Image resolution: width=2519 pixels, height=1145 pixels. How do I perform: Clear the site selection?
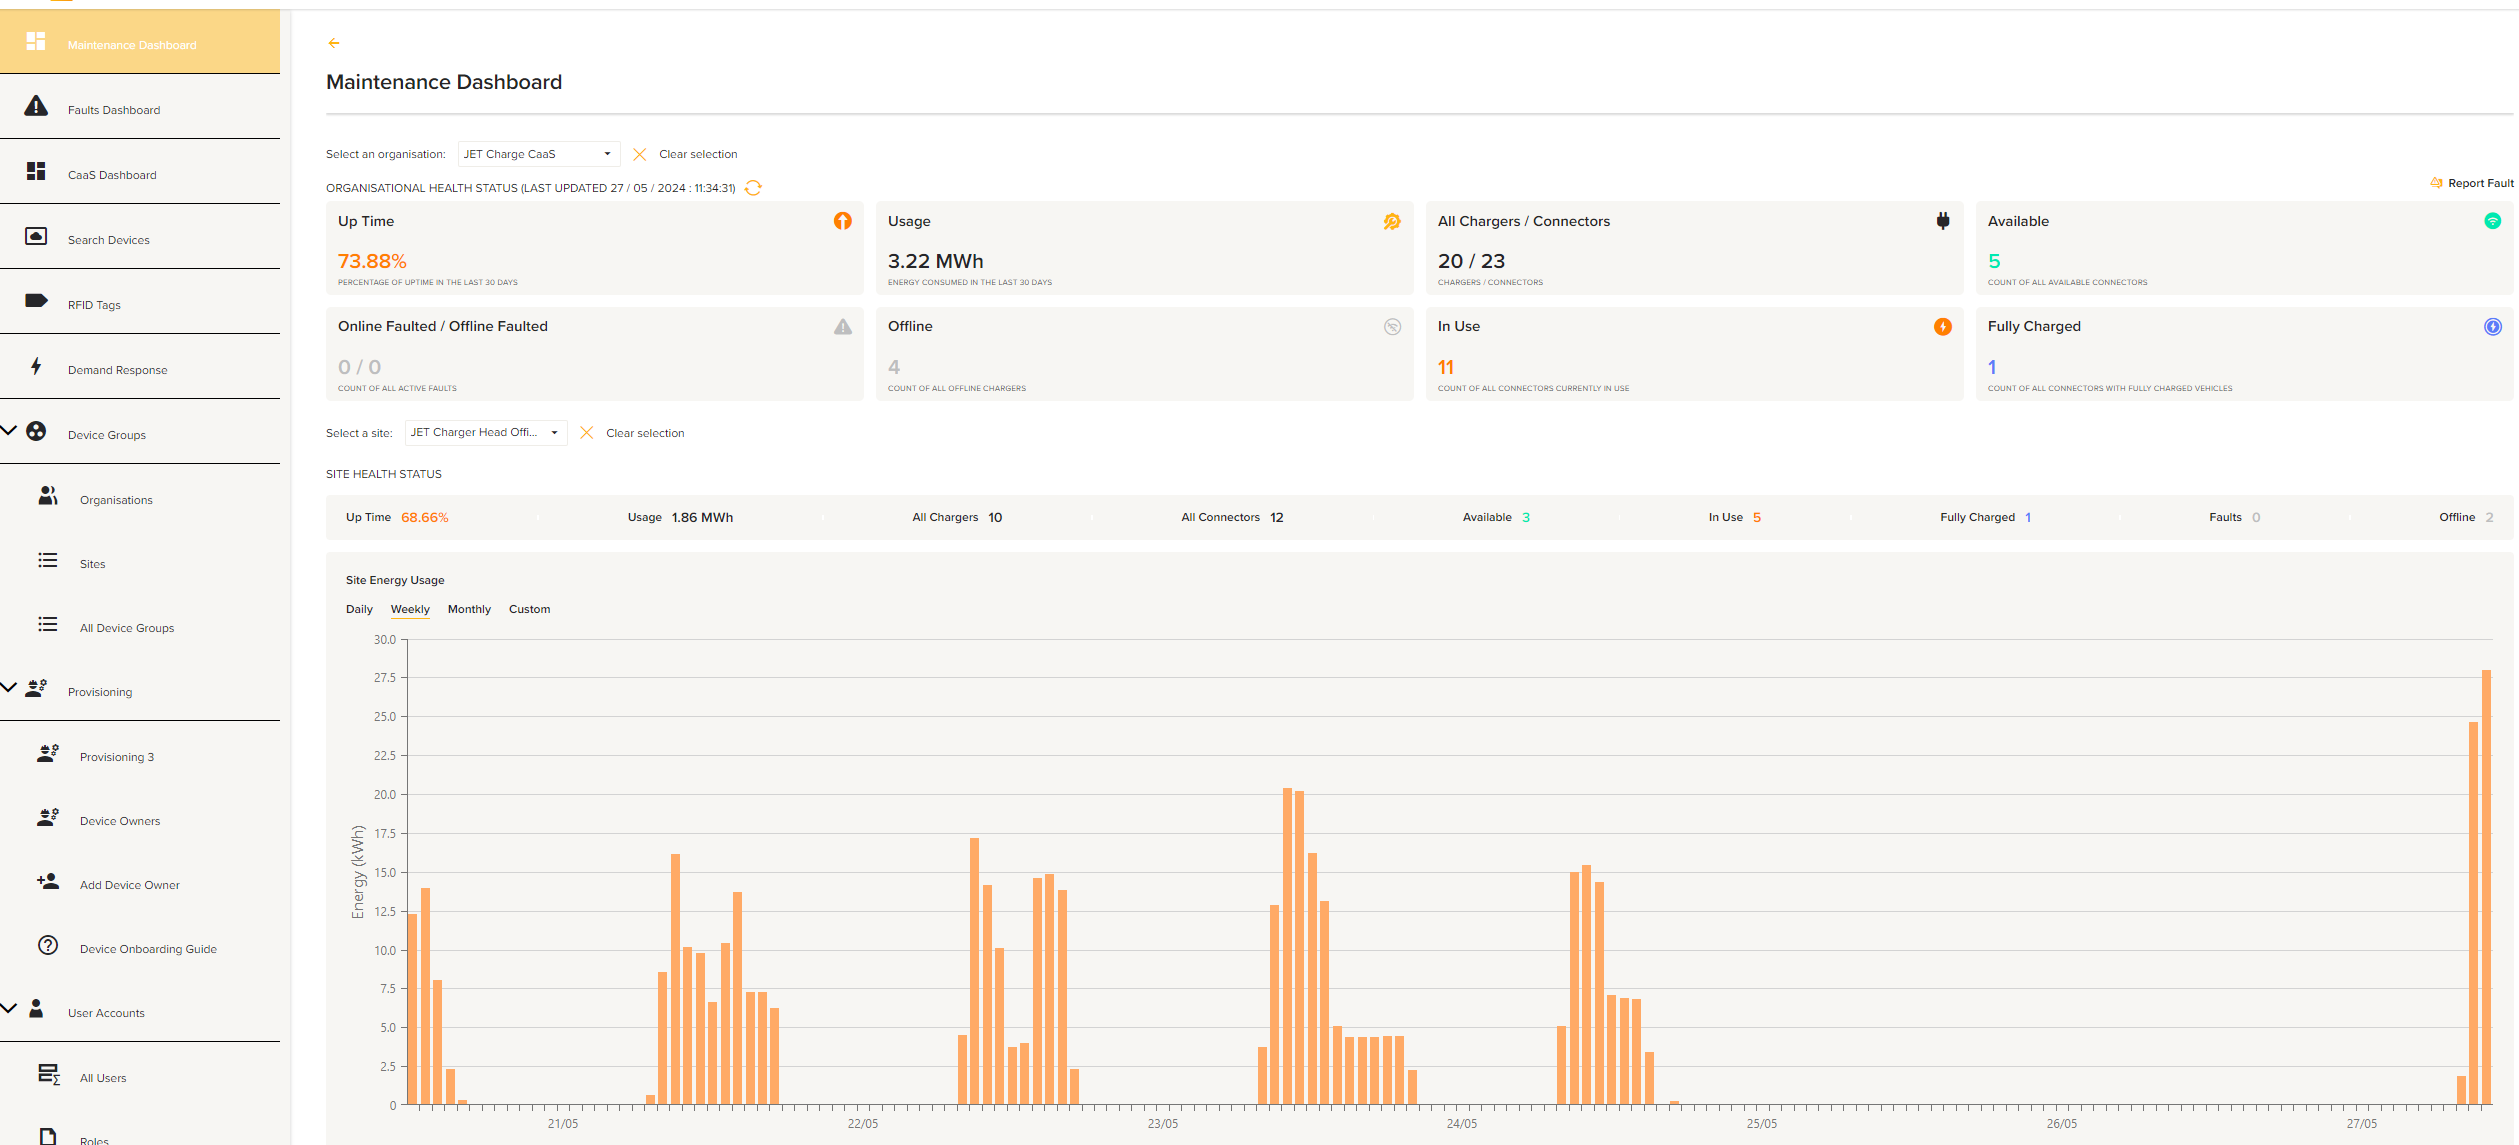coord(633,433)
